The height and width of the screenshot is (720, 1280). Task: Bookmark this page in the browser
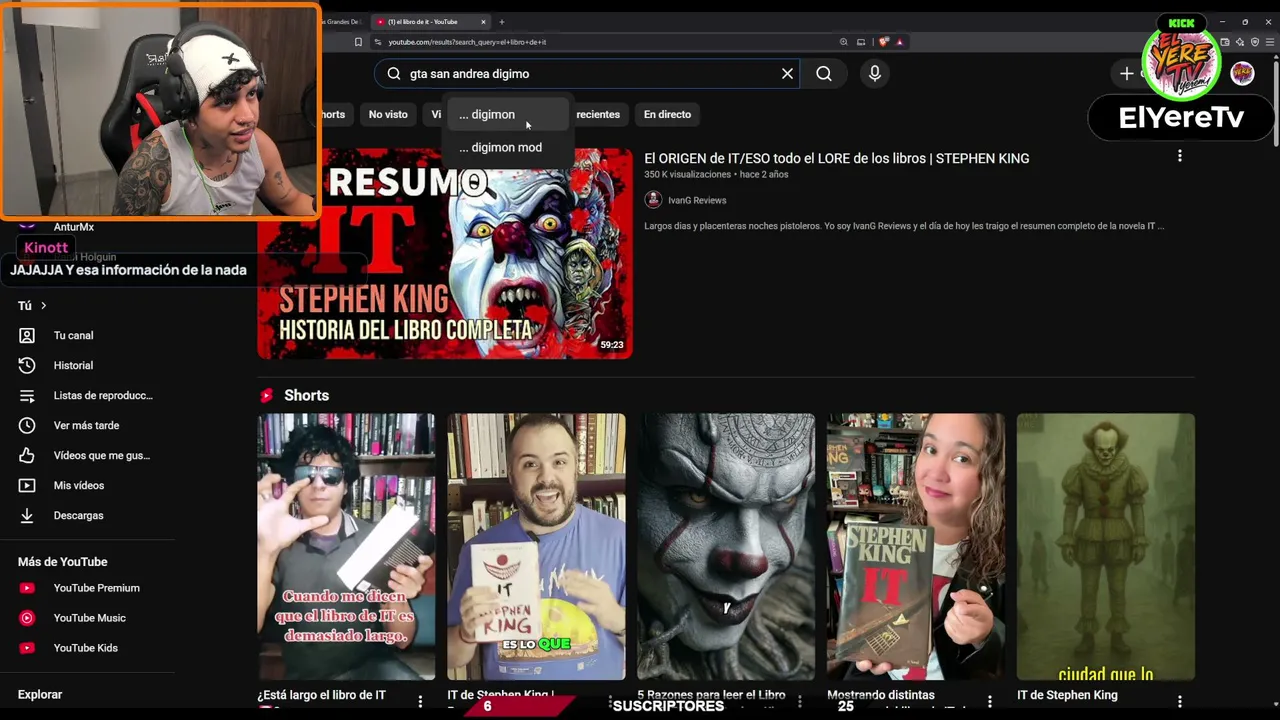coord(358,42)
